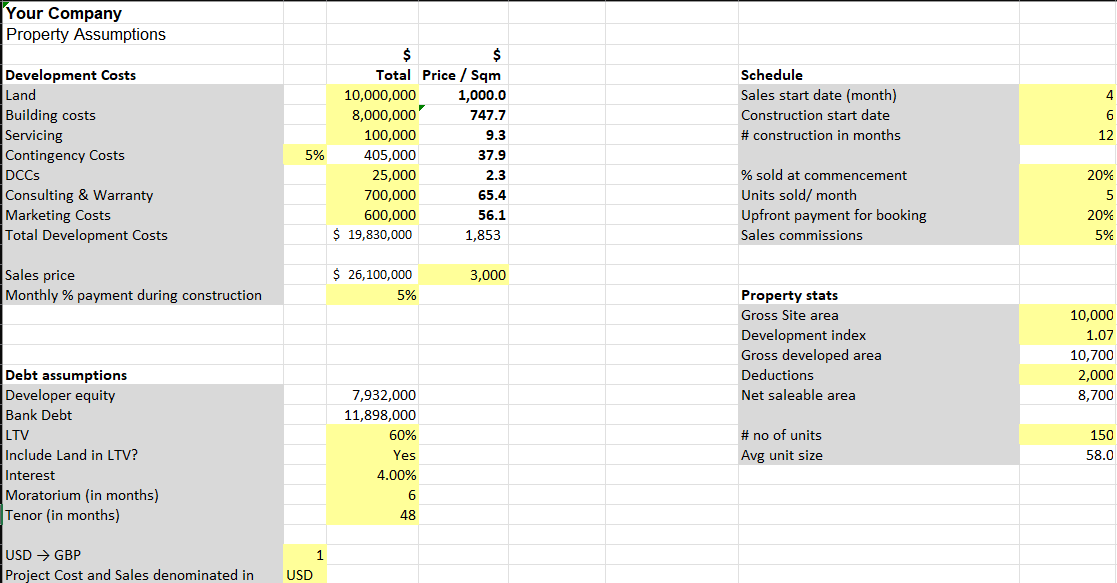1117x583 pixels.
Task: Click the 'Price / Sqm' column header
Action: click(462, 75)
